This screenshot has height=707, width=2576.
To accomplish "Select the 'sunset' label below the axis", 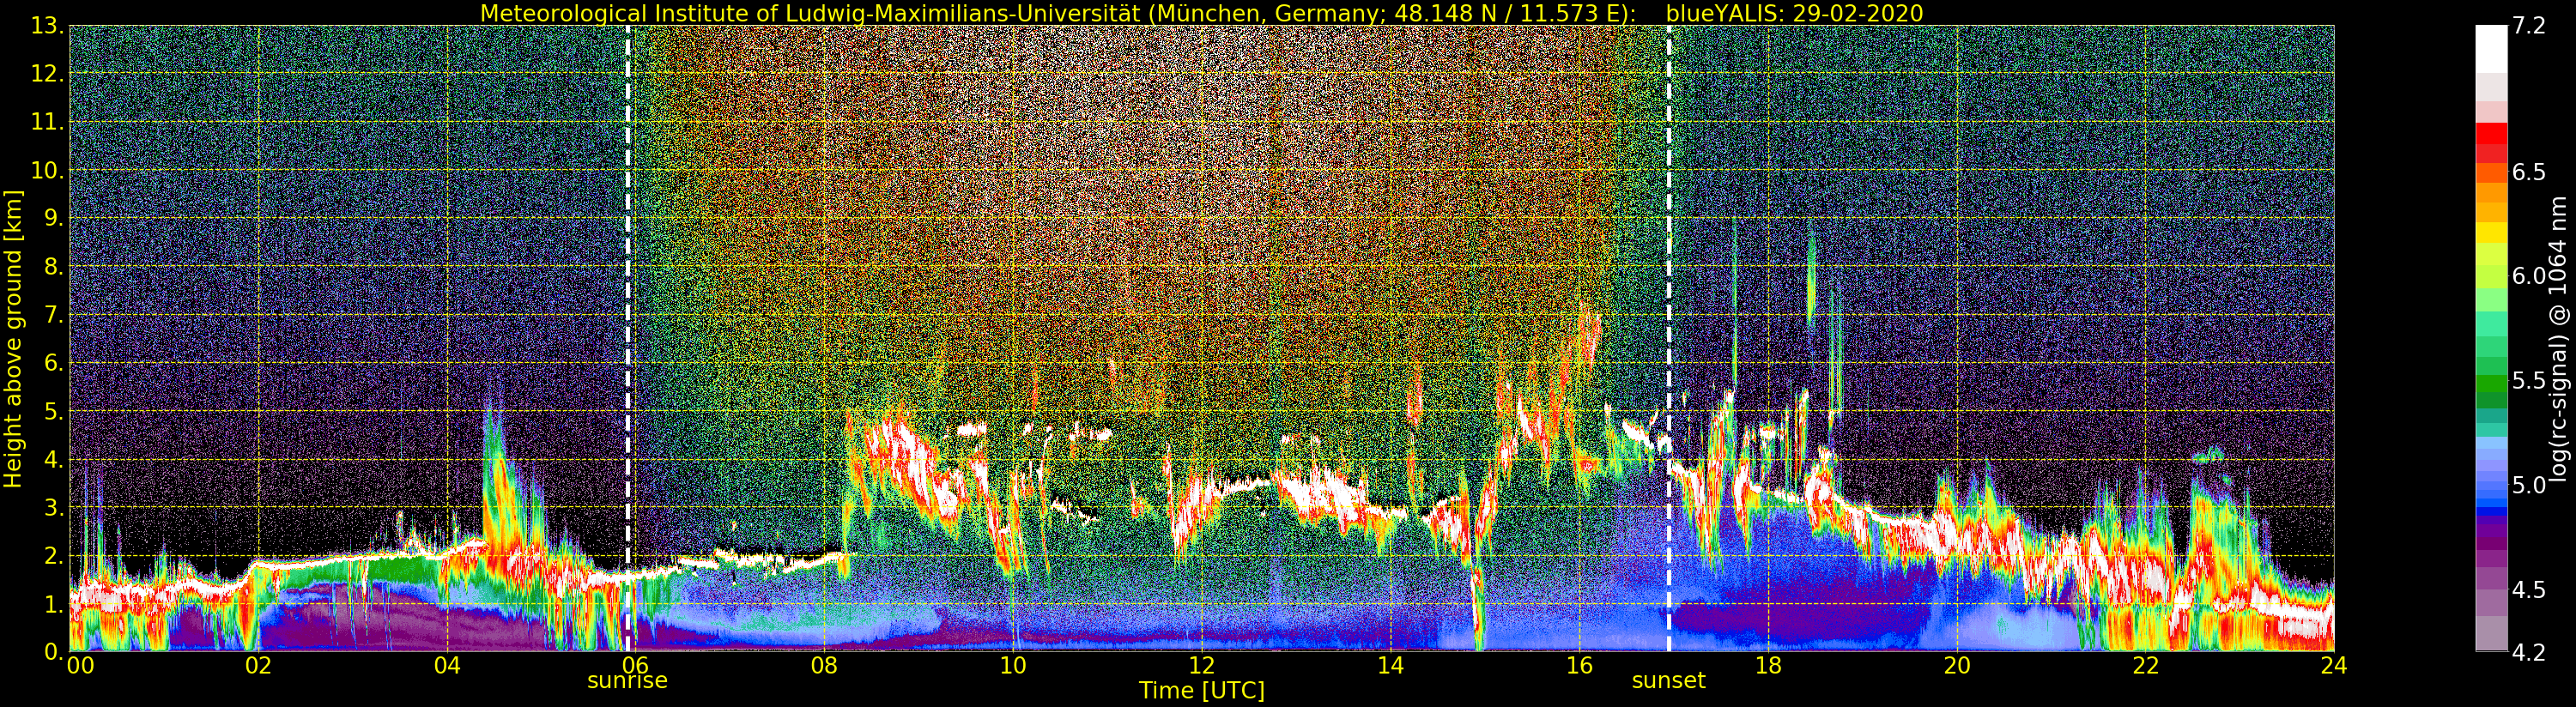I will 1668,681.
